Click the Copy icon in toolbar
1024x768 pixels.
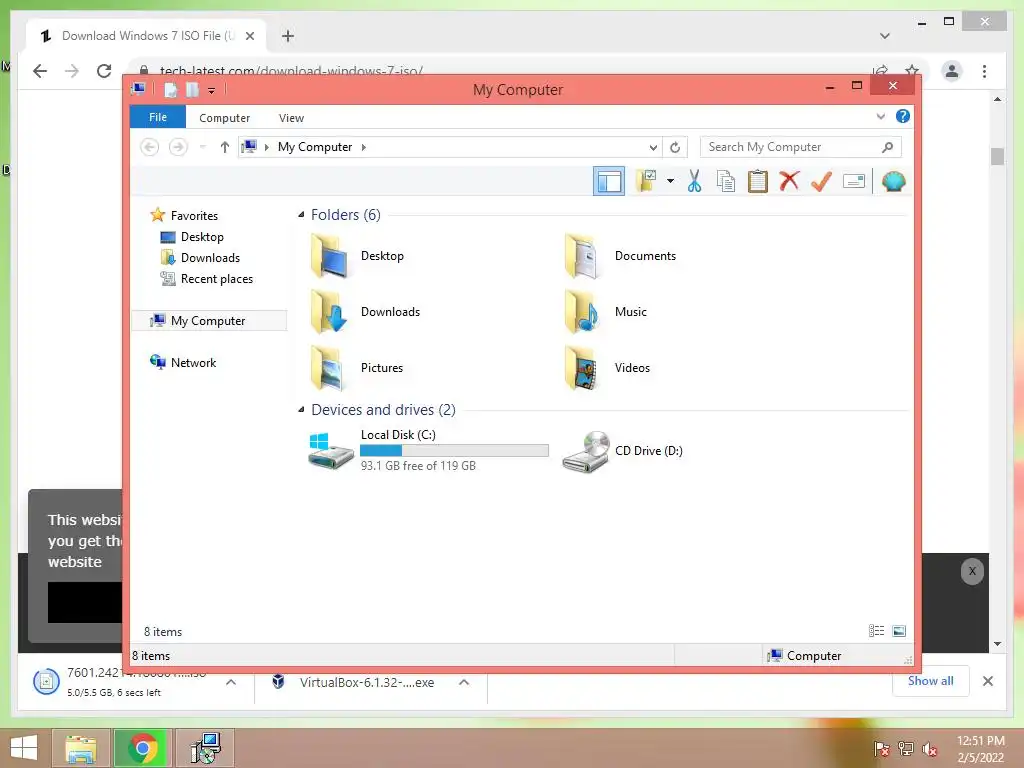(x=726, y=181)
